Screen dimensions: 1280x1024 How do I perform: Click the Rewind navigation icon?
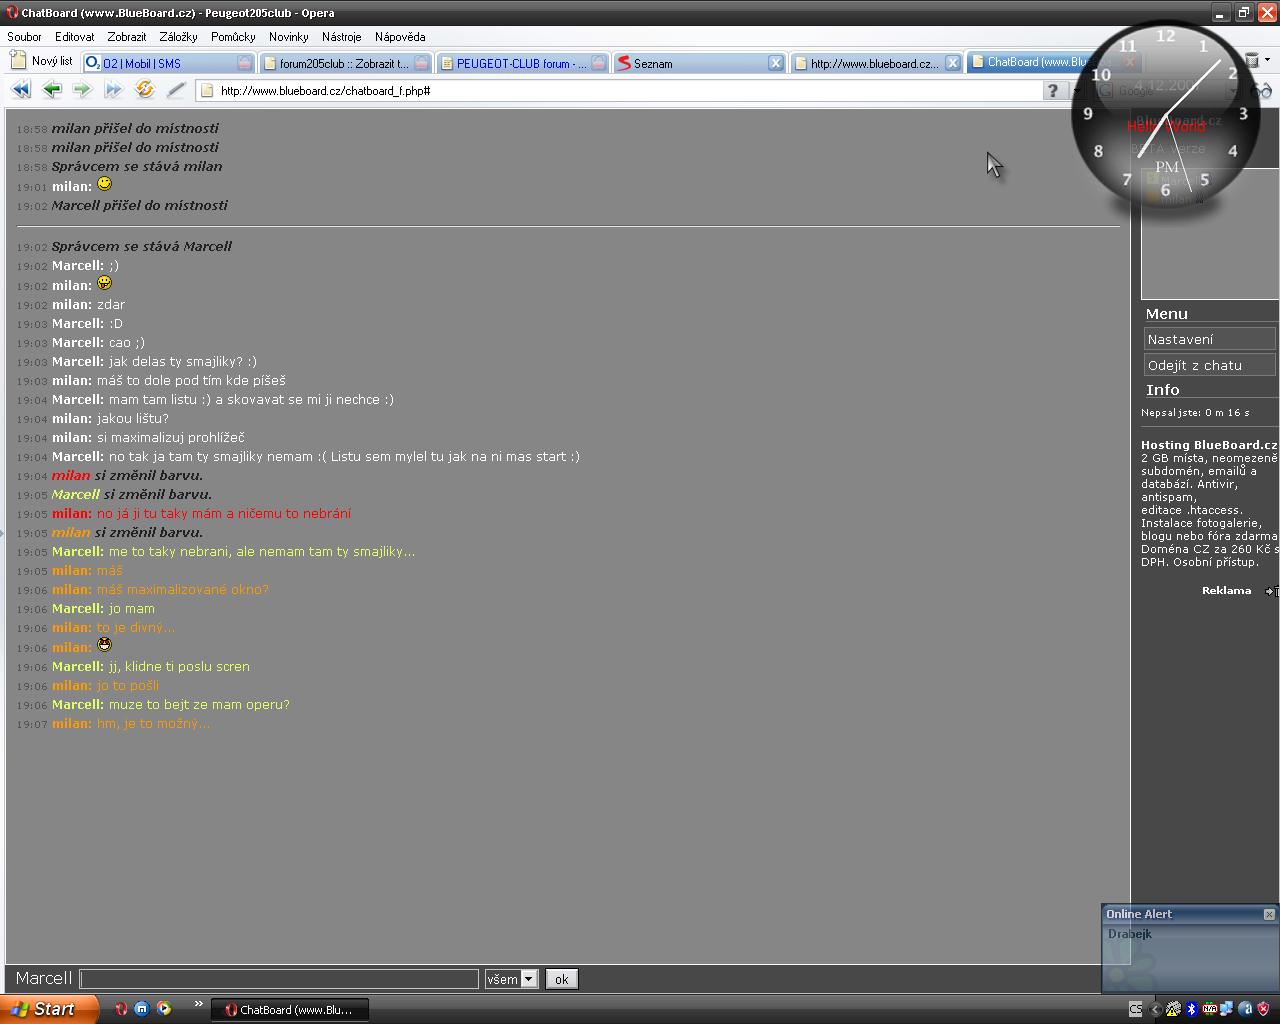click(20, 90)
